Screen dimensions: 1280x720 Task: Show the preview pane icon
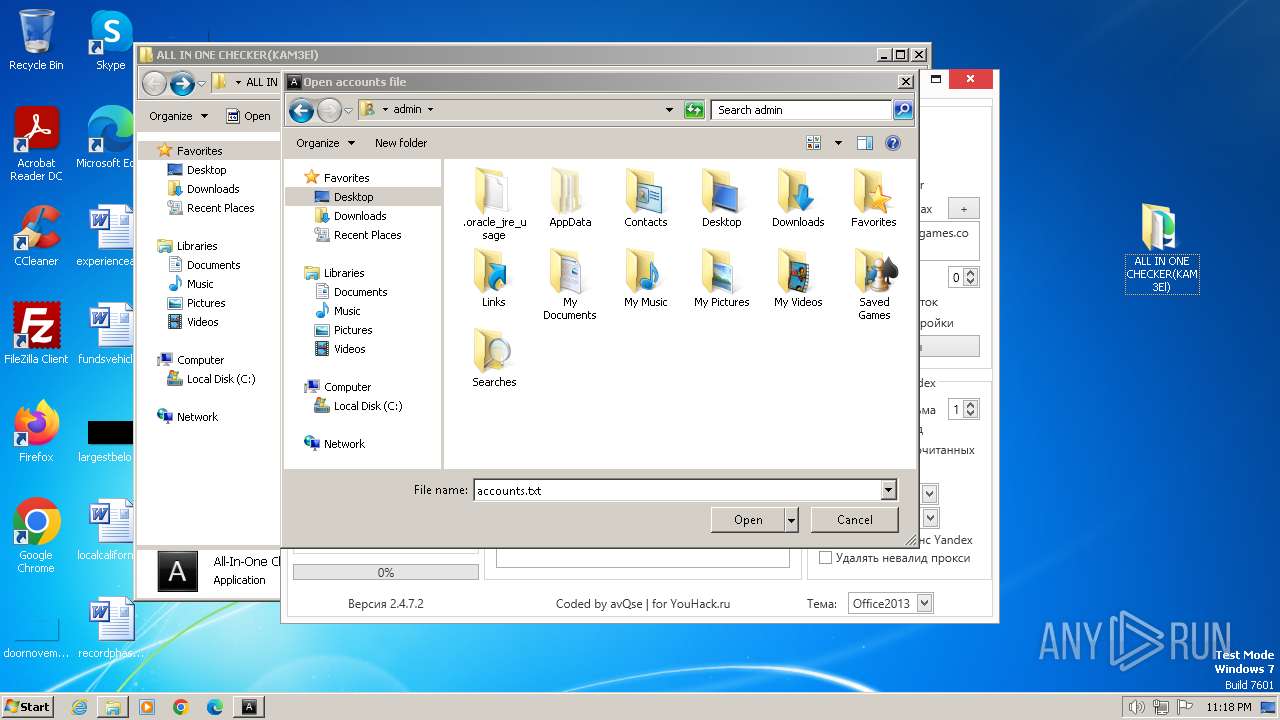(865, 143)
